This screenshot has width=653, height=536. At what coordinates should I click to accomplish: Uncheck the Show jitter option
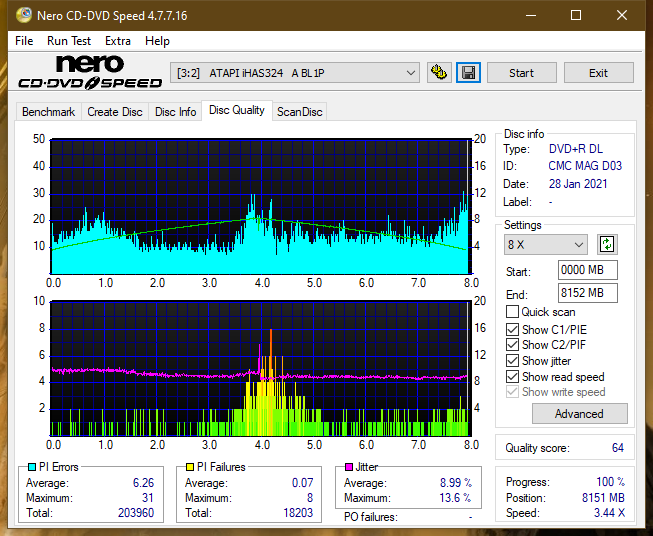click(512, 361)
